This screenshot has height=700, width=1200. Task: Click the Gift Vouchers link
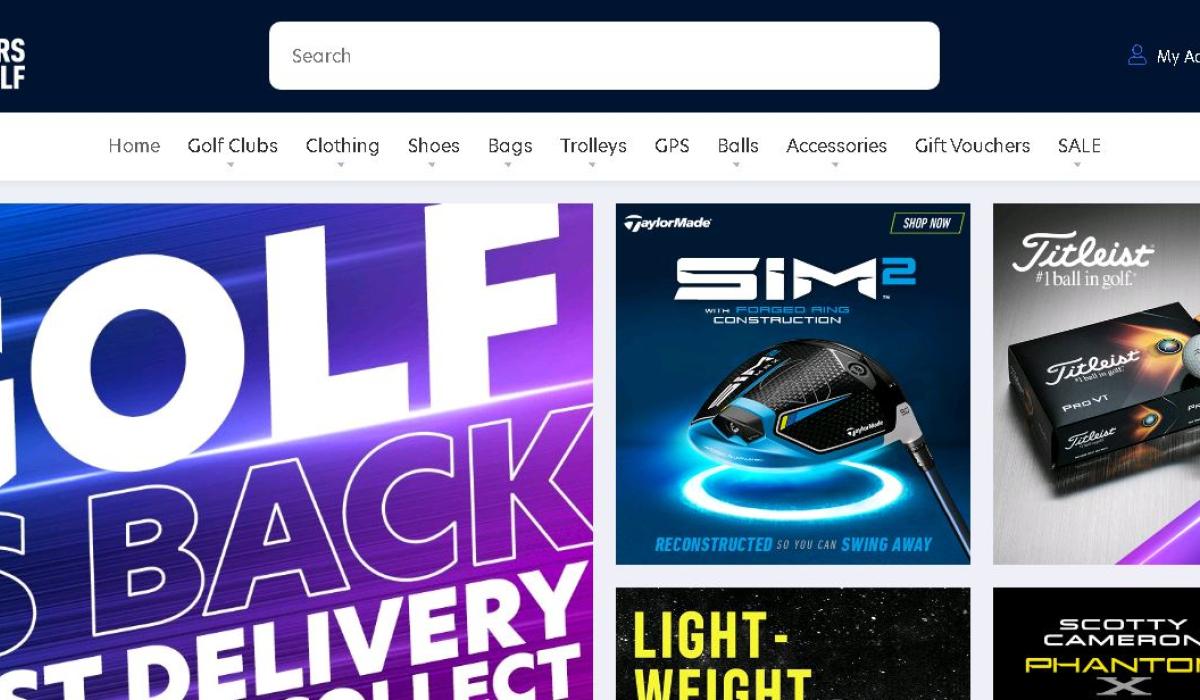[x=972, y=146]
